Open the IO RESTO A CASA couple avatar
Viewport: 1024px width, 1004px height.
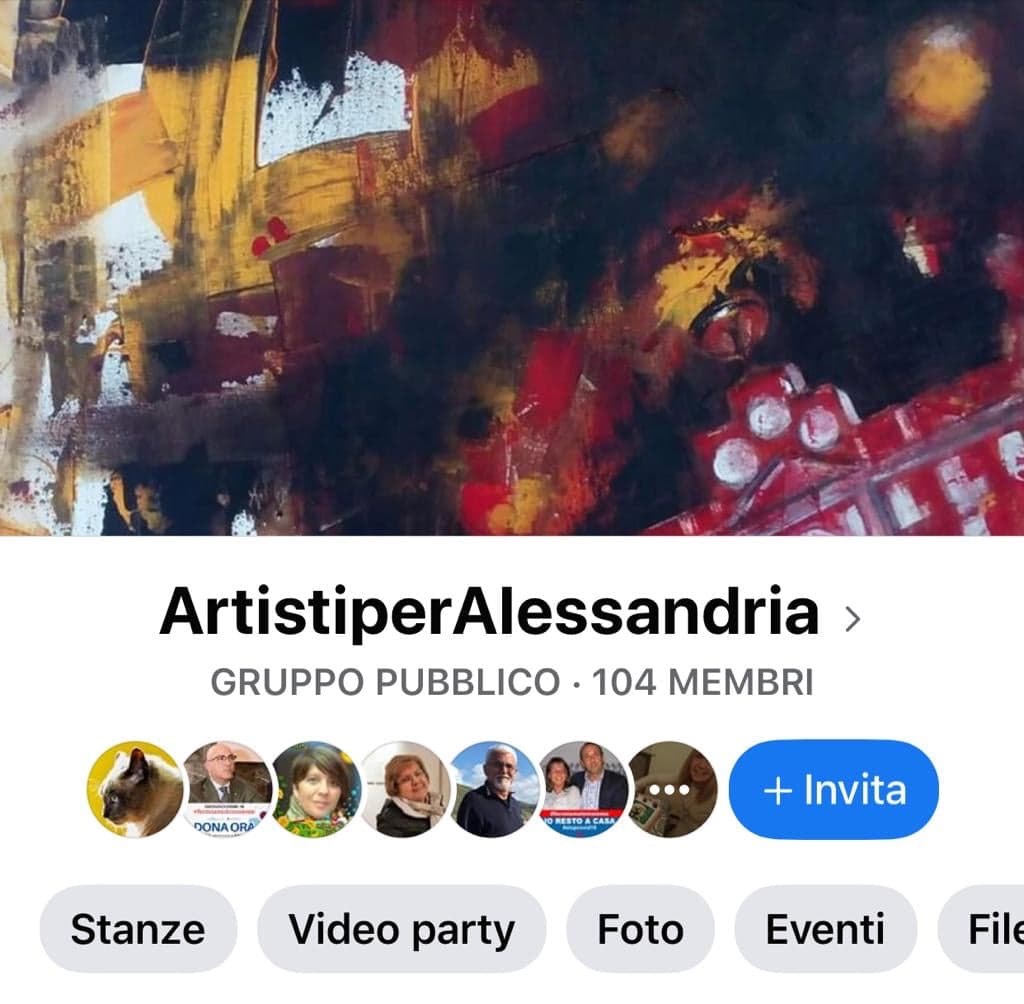pyautogui.click(x=583, y=789)
